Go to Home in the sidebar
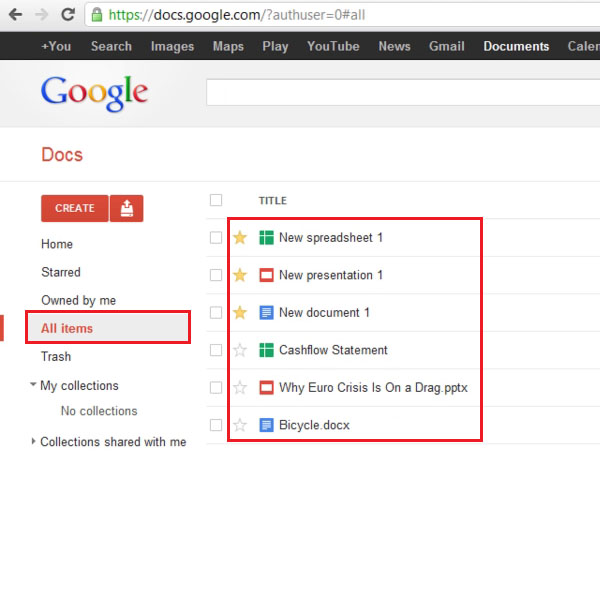The image size is (600, 600). coord(57,244)
